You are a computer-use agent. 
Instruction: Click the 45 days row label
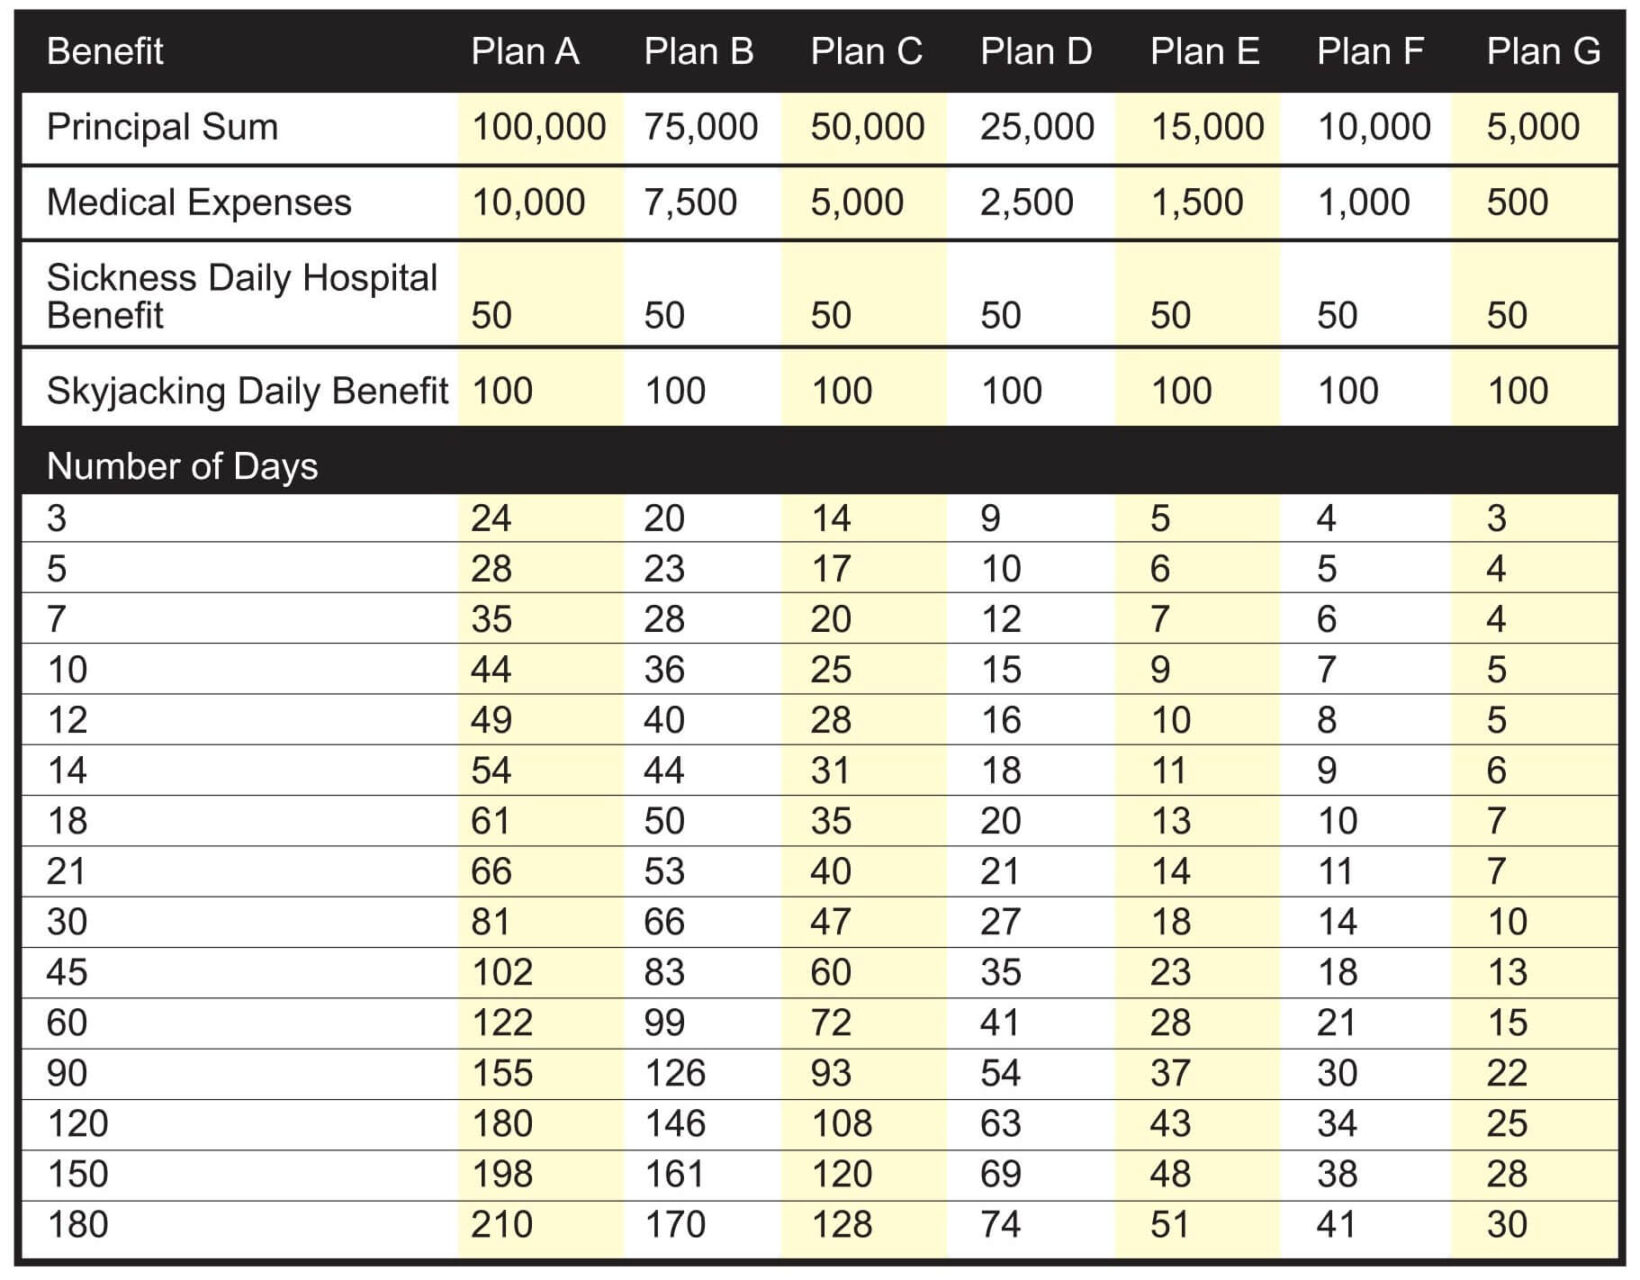(67, 972)
